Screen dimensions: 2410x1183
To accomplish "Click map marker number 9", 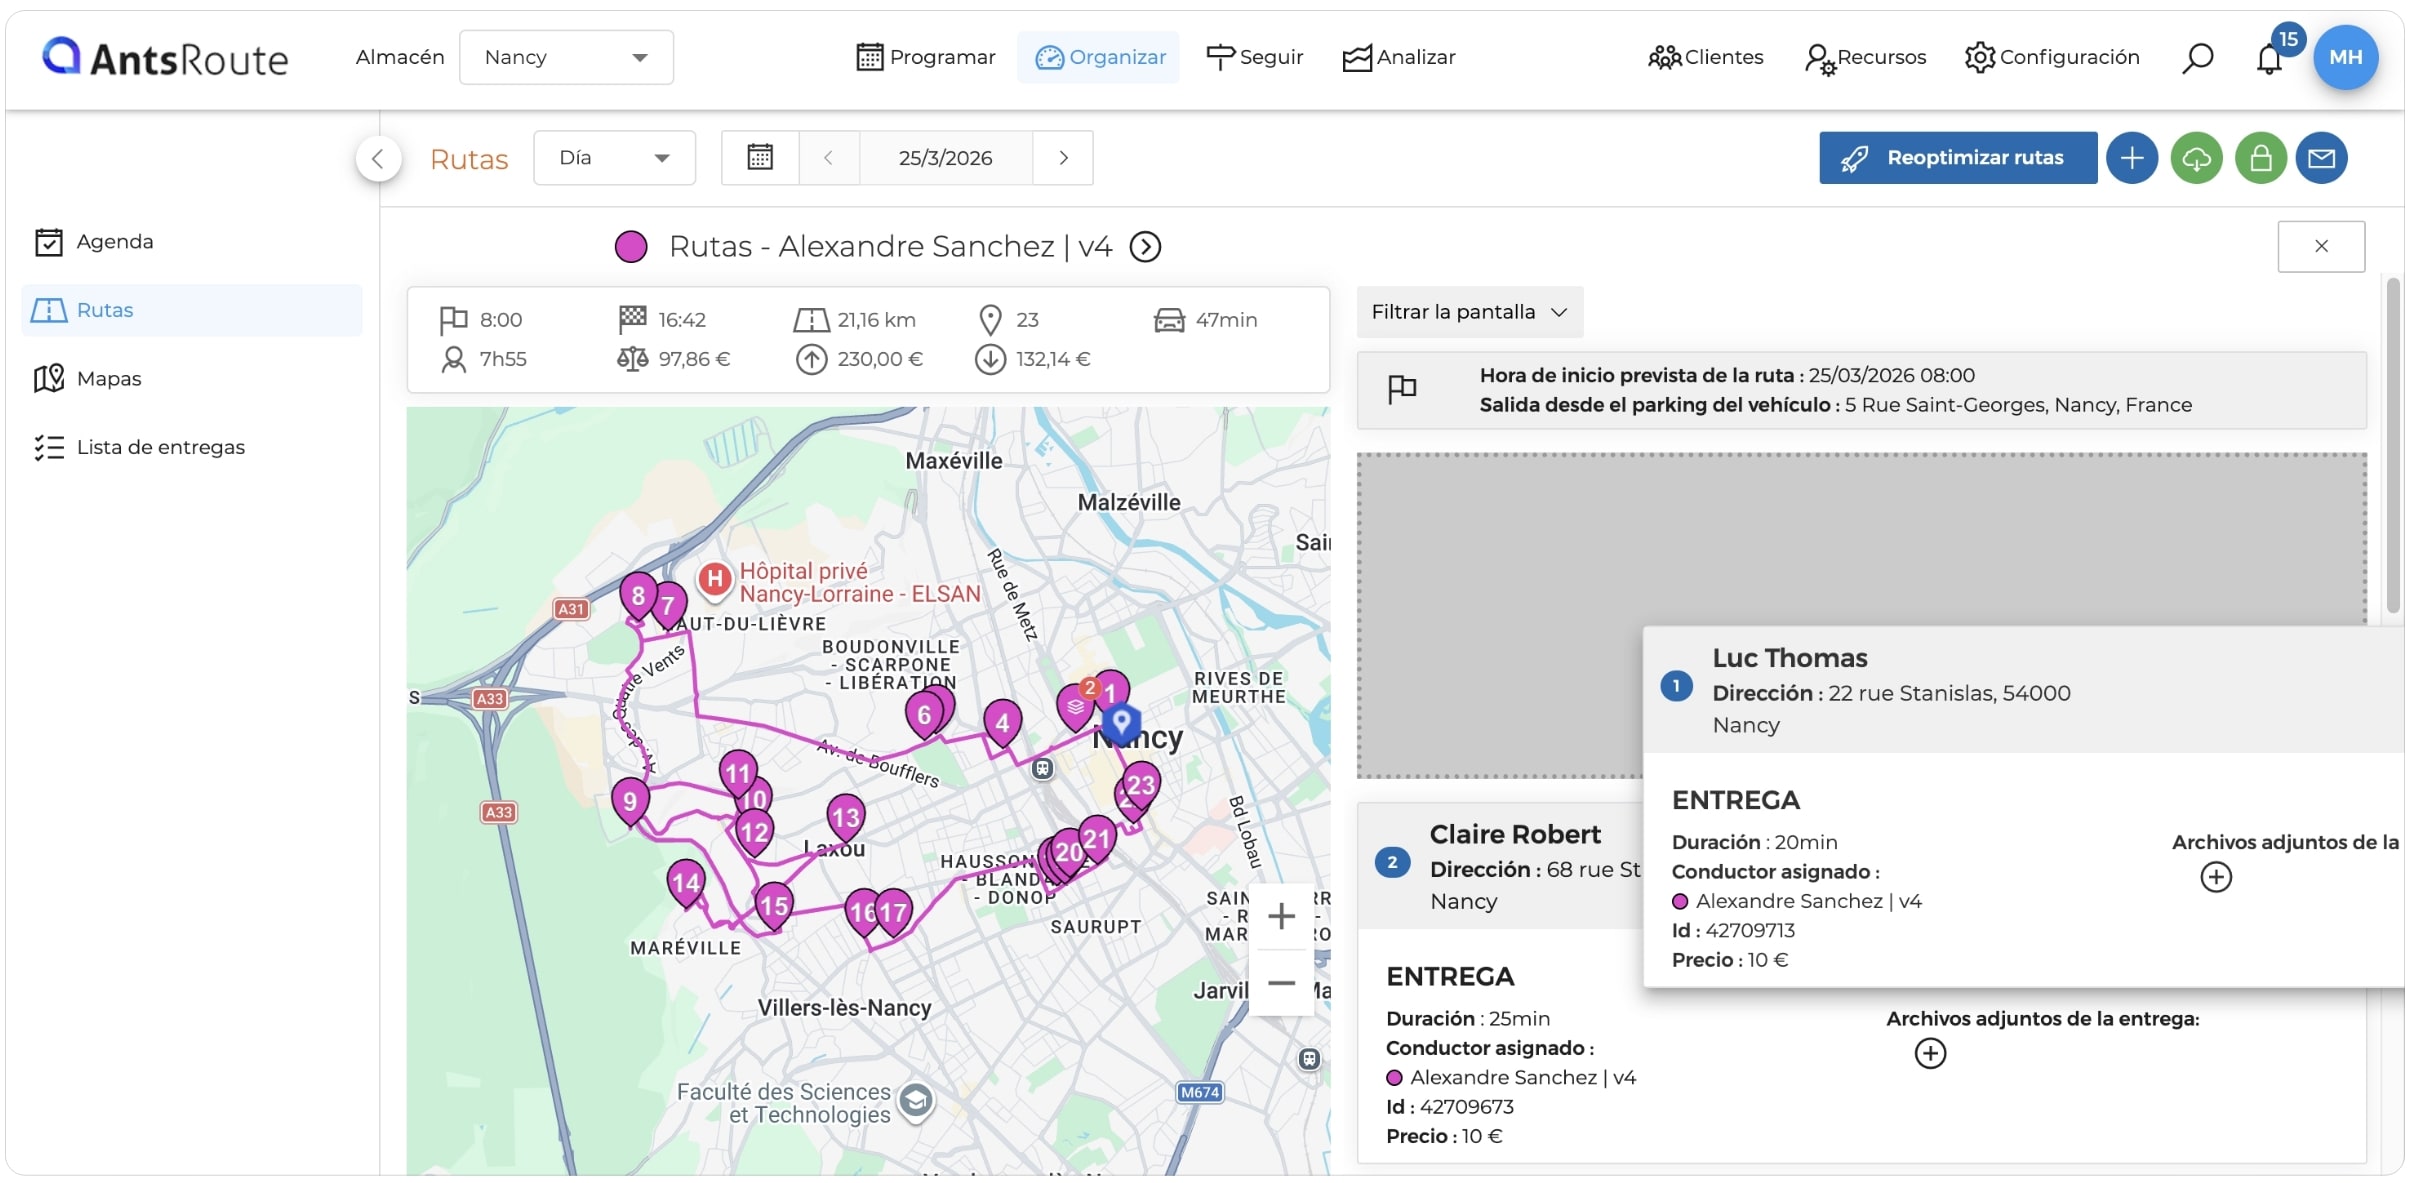I will tap(630, 801).
